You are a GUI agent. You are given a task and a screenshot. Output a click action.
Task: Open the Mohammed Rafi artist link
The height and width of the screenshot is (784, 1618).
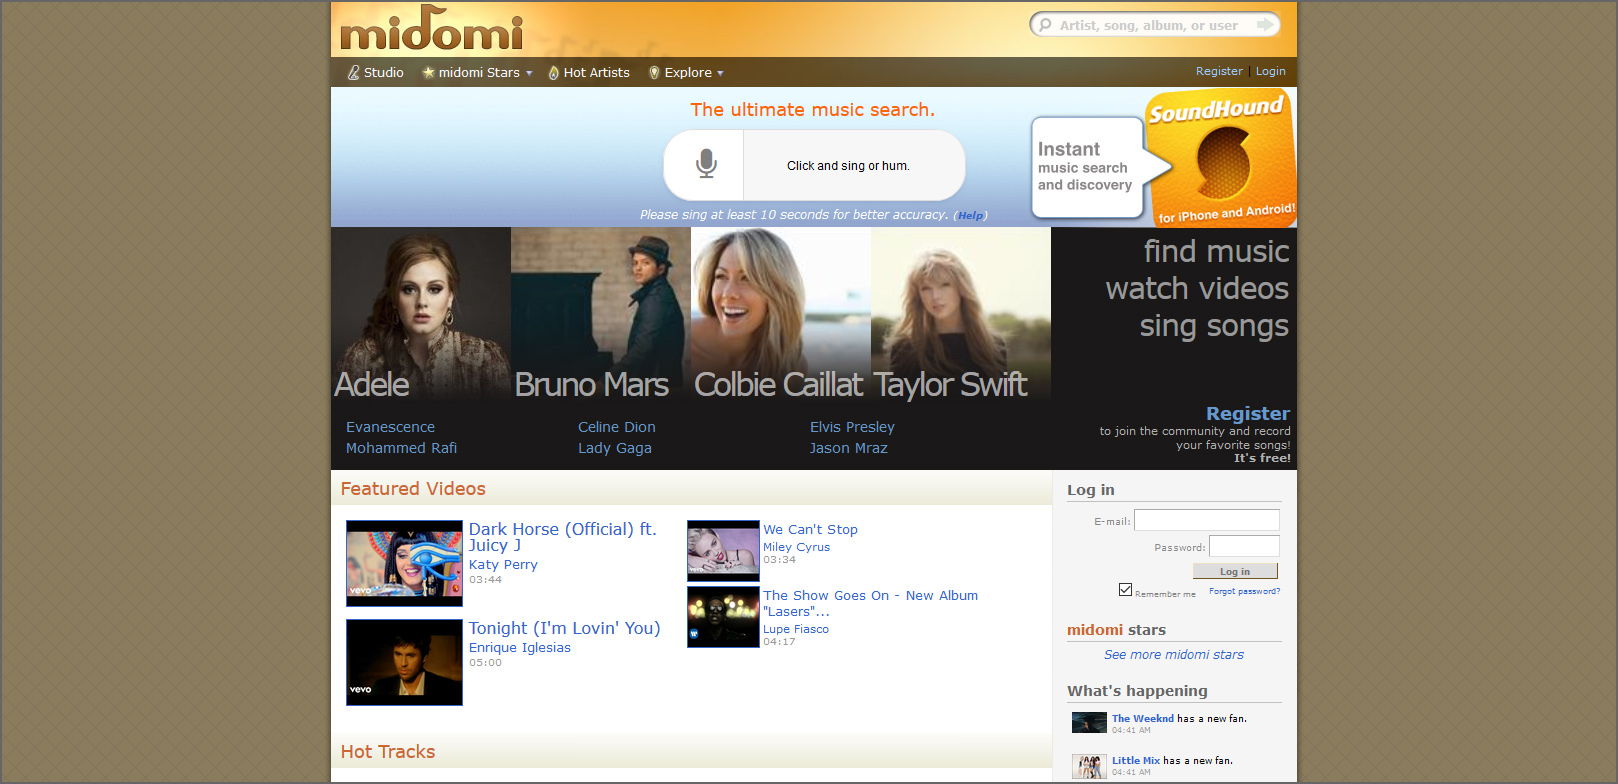(x=401, y=448)
